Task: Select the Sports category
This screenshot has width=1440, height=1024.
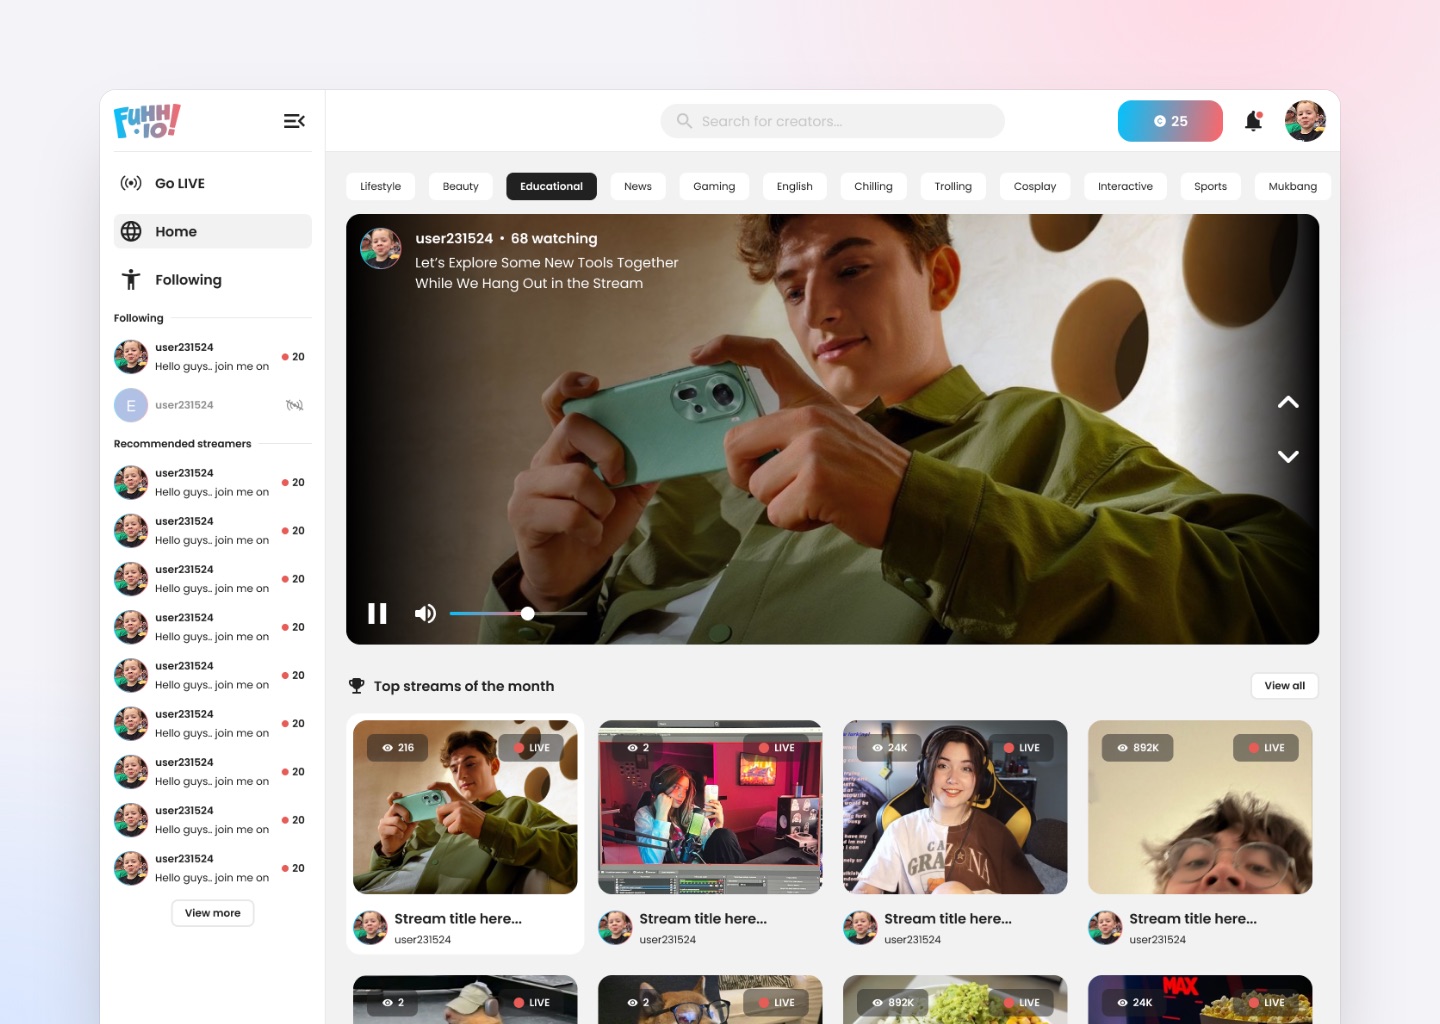Action: click(x=1210, y=186)
